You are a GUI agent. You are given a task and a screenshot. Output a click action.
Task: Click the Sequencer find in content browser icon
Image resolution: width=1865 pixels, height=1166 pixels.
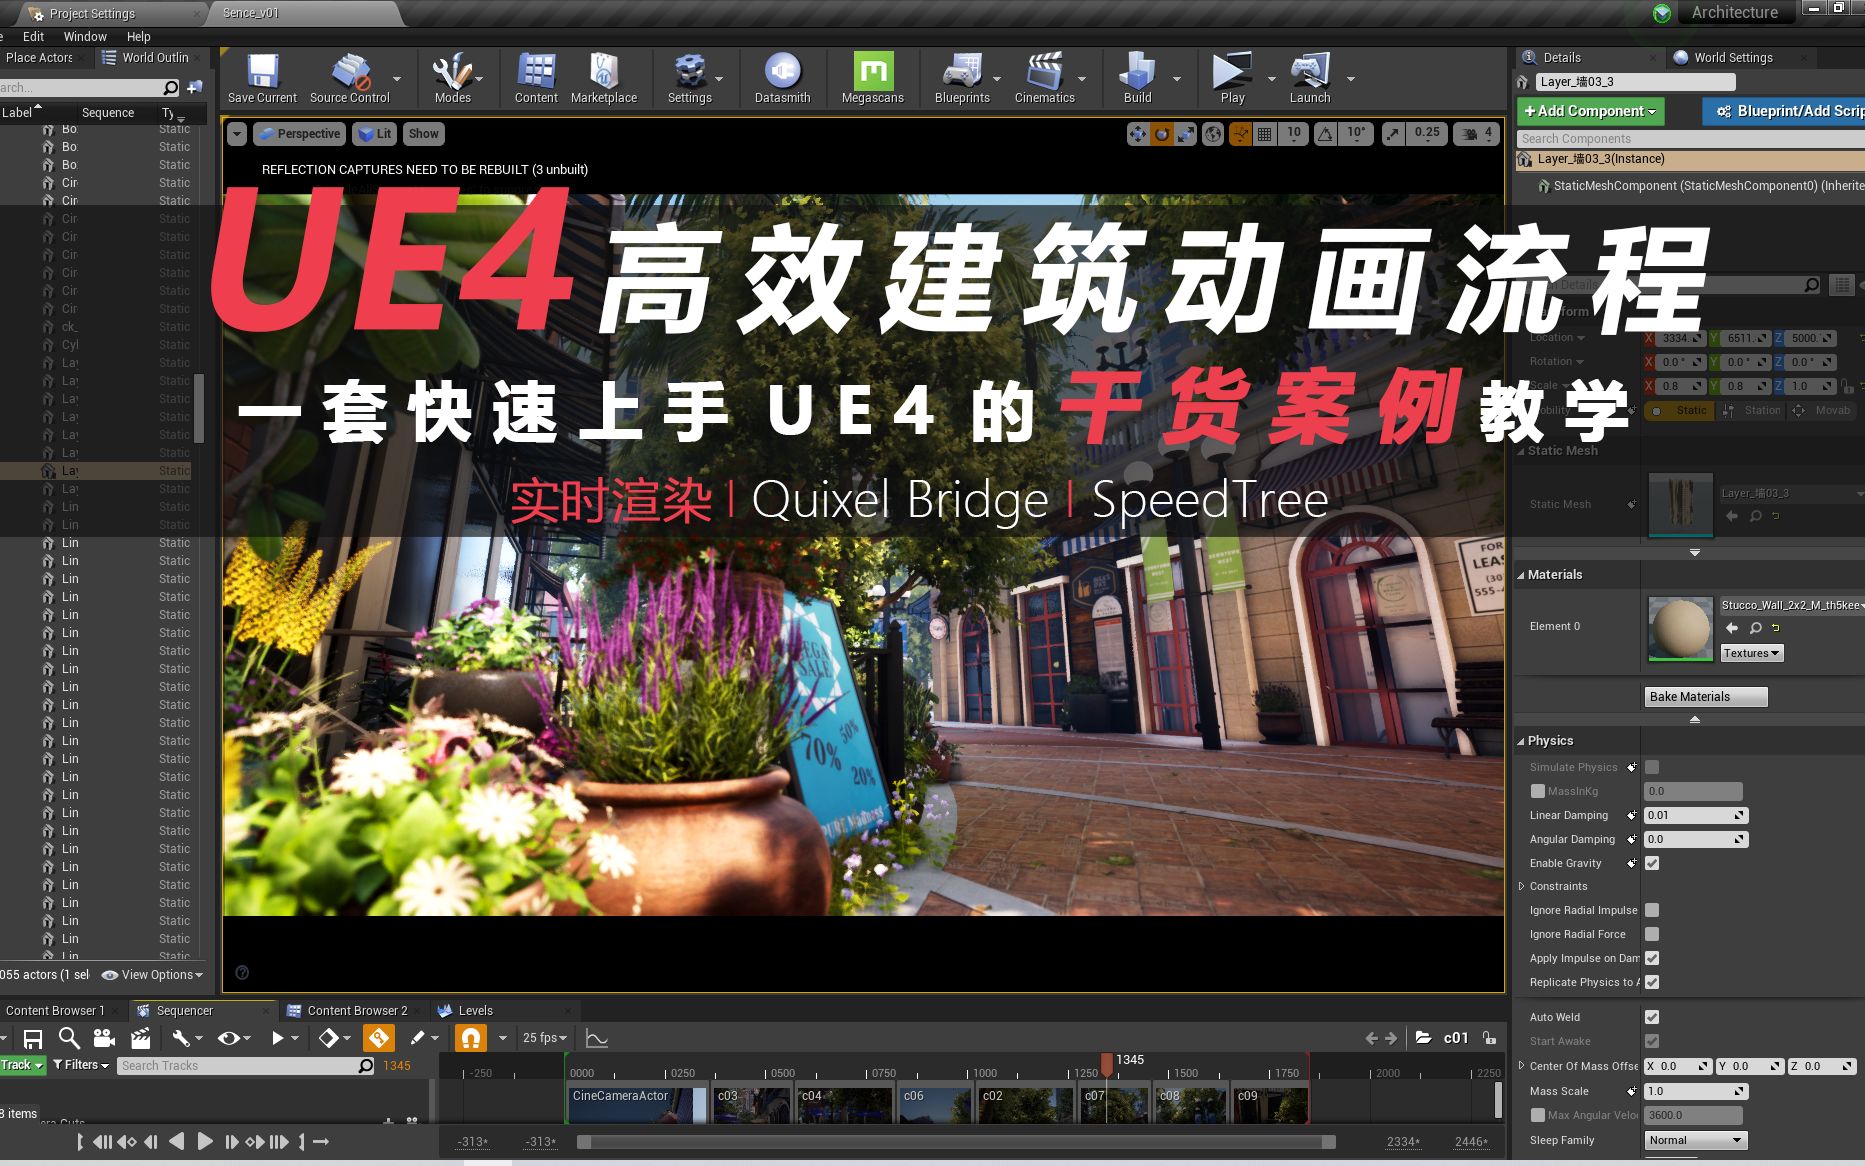click(68, 1039)
